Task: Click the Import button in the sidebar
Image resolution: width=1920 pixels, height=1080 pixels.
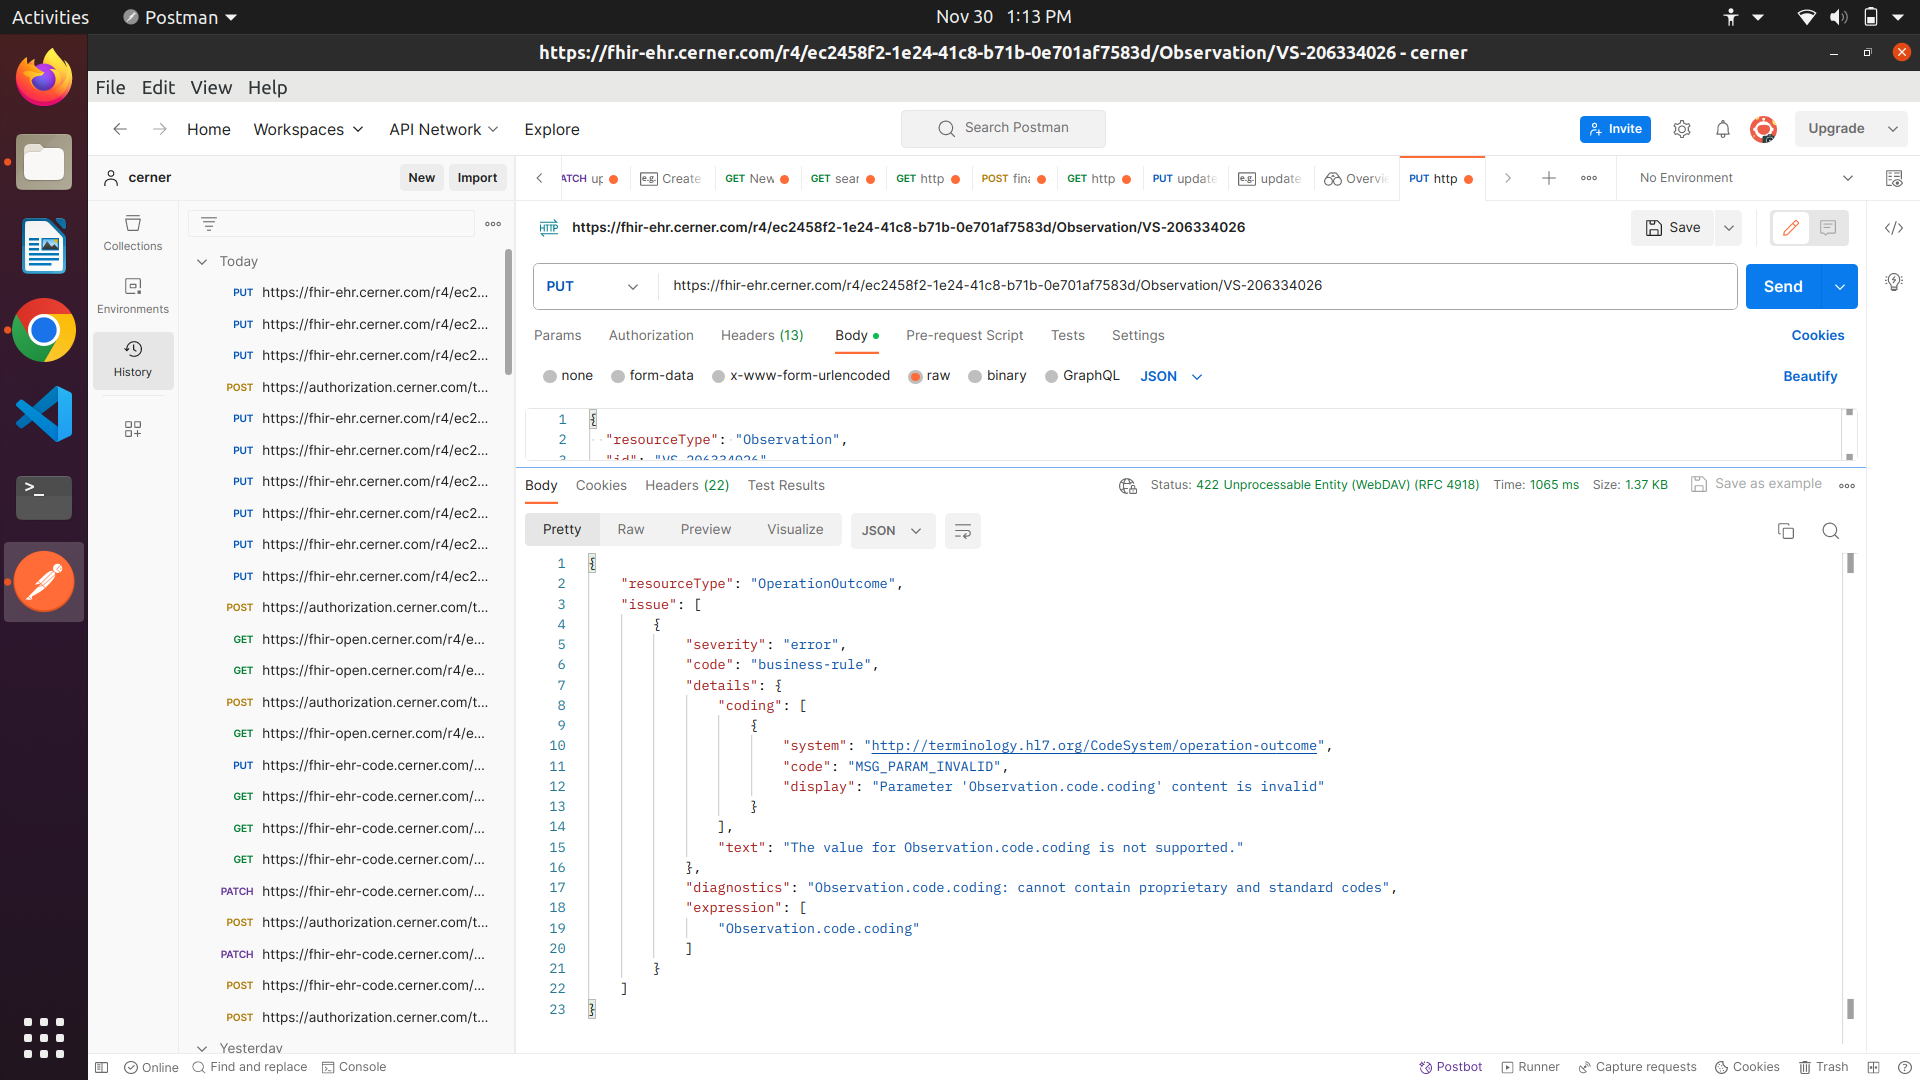Action: click(x=477, y=177)
